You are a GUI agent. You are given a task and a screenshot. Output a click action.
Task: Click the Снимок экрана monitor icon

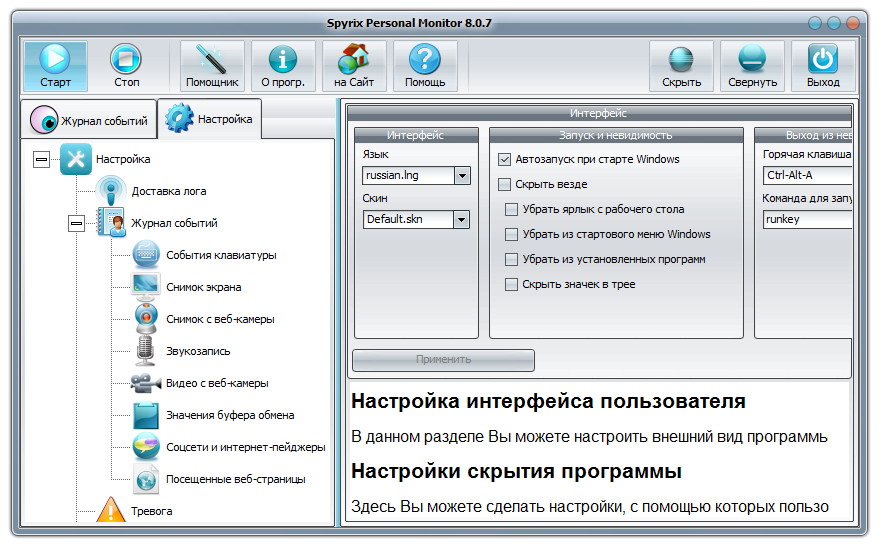click(146, 287)
